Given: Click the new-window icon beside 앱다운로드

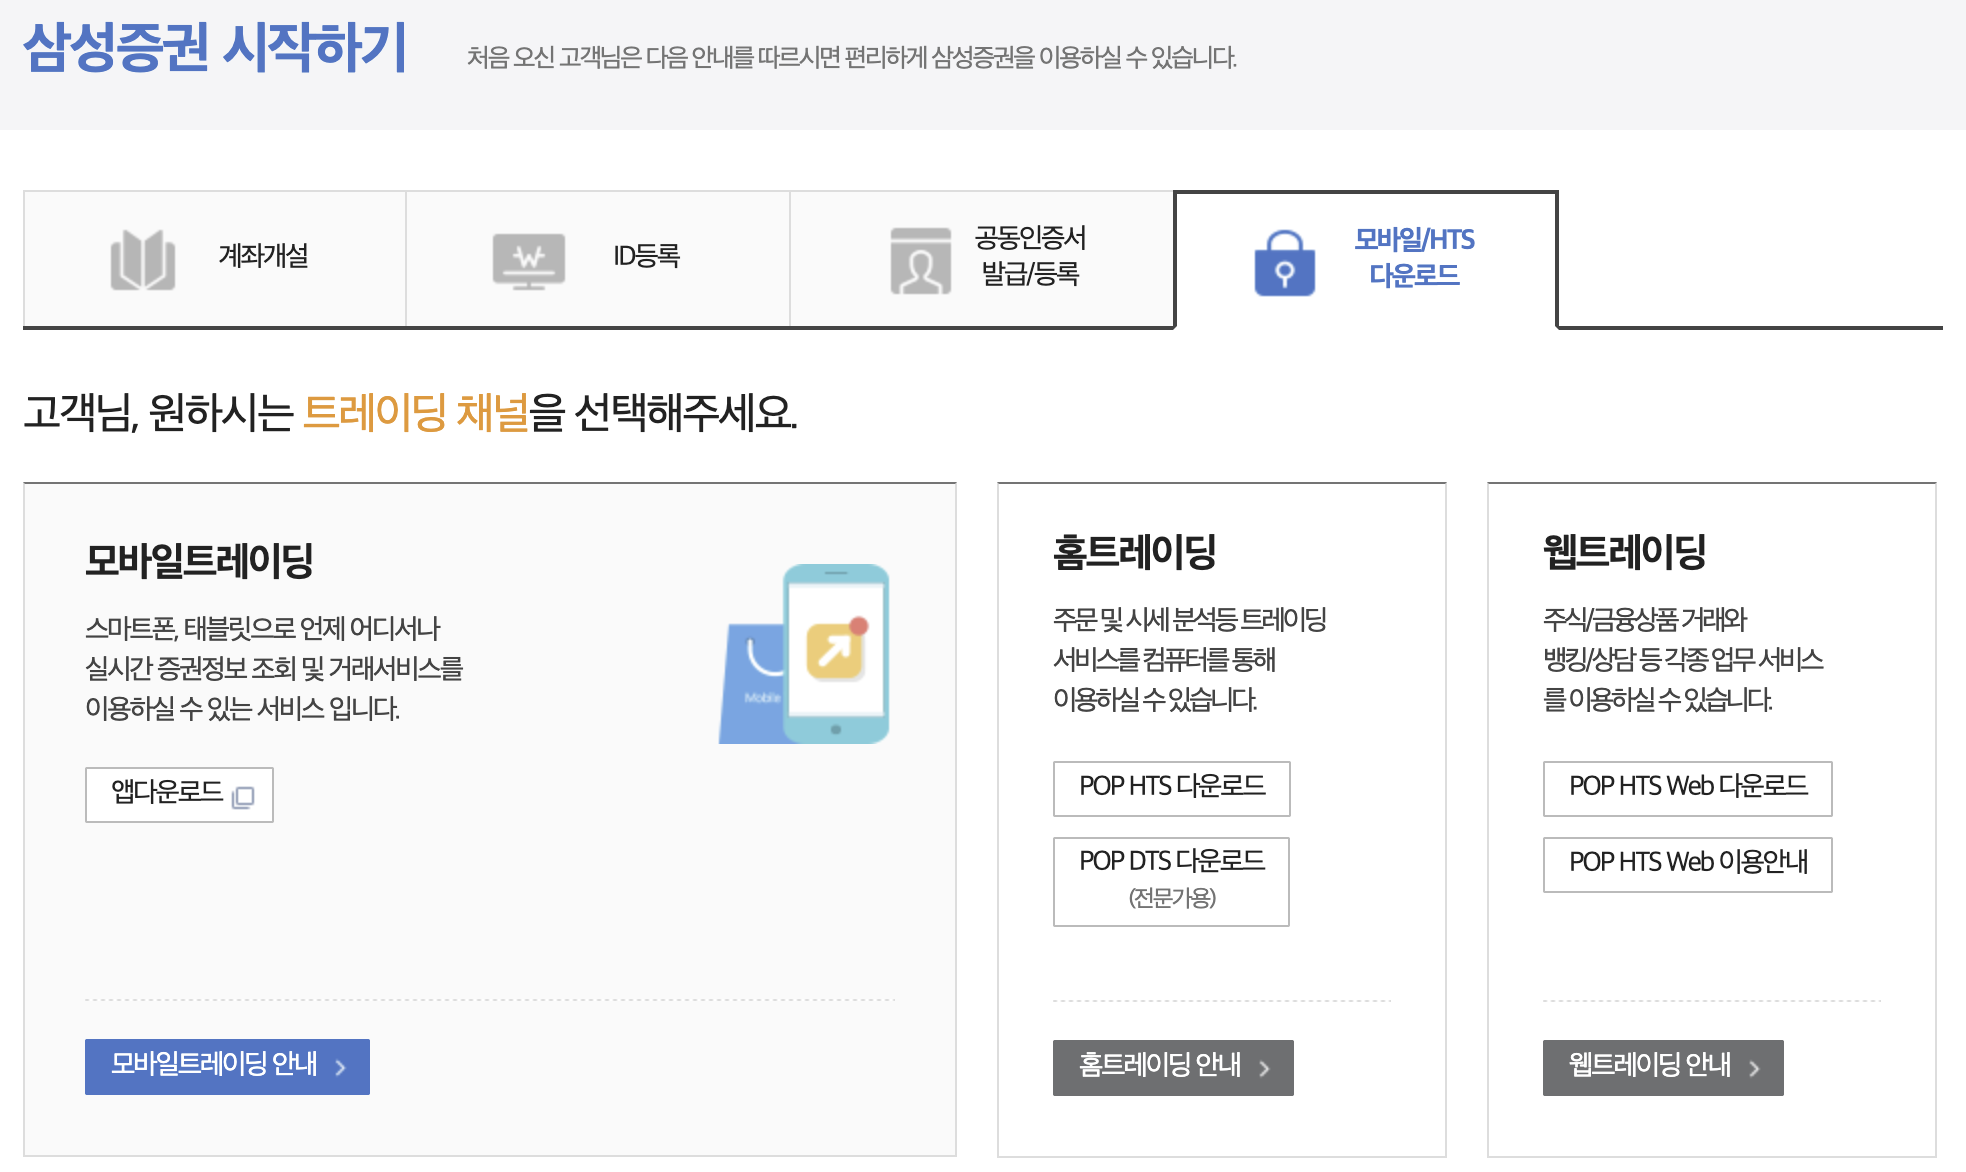Looking at the screenshot, I should (x=243, y=797).
